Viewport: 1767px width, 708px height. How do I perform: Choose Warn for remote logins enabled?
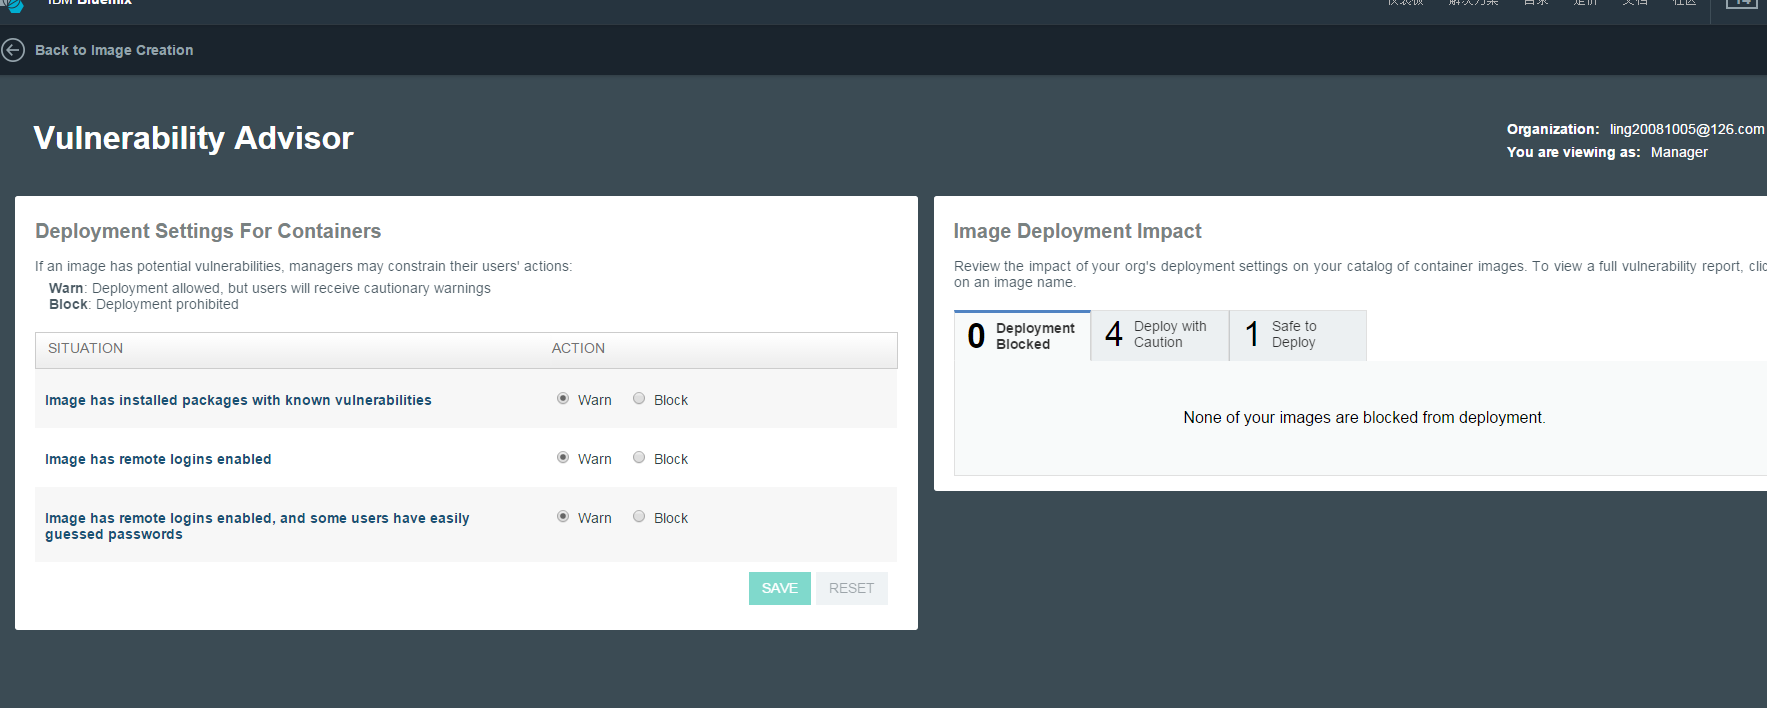coord(563,458)
